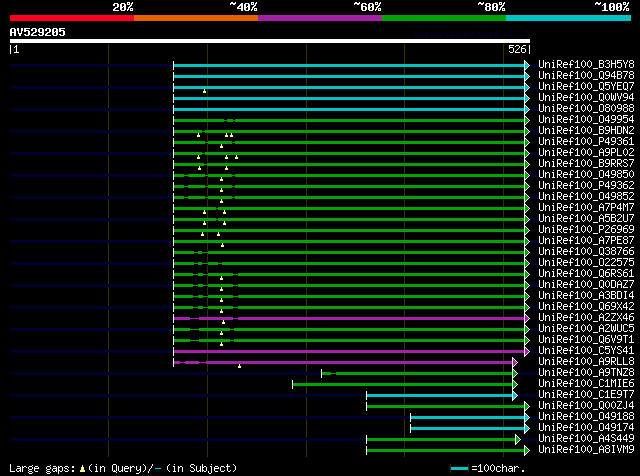
Task: Select the UniRef100_Q6V9T1 label
Action: click(586, 340)
